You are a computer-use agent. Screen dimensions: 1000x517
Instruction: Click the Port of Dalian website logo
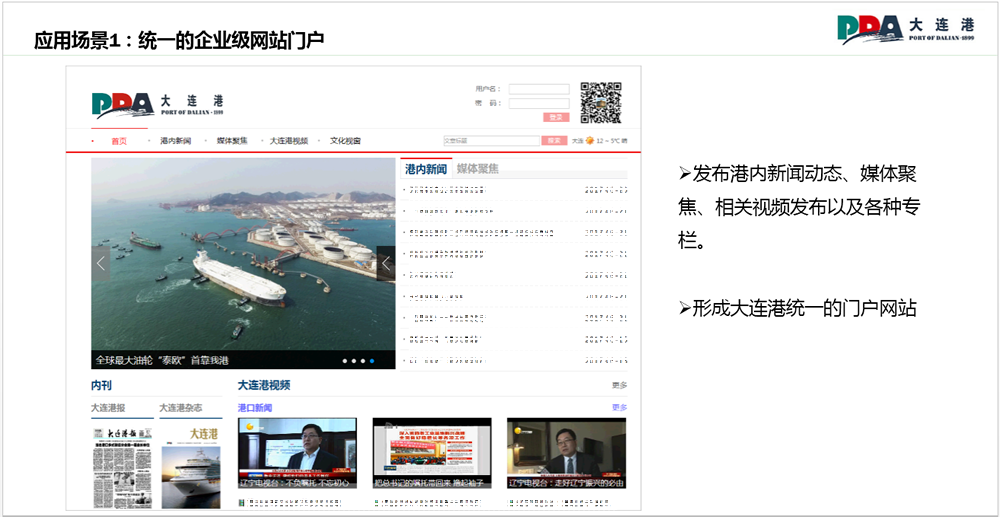click(x=158, y=105)
